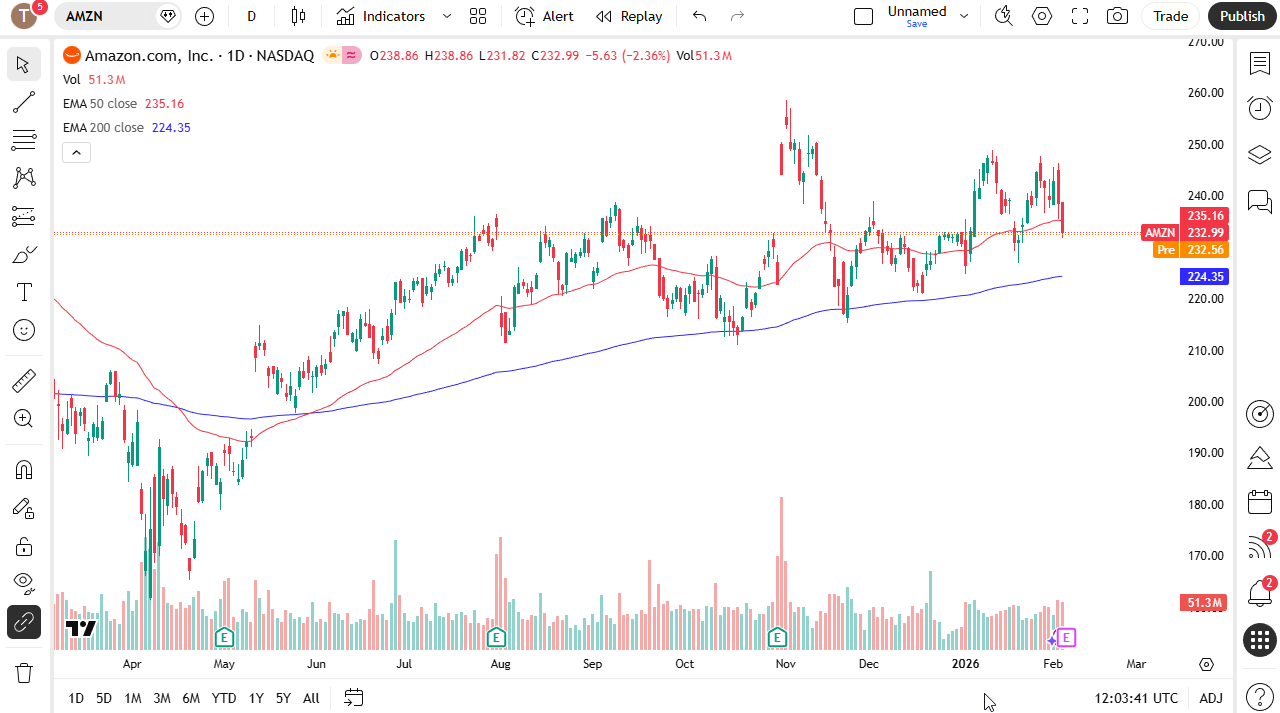This screenshot has height=713, width=1280.
Task: Start bar Replay mode
Action: (629, 16)
